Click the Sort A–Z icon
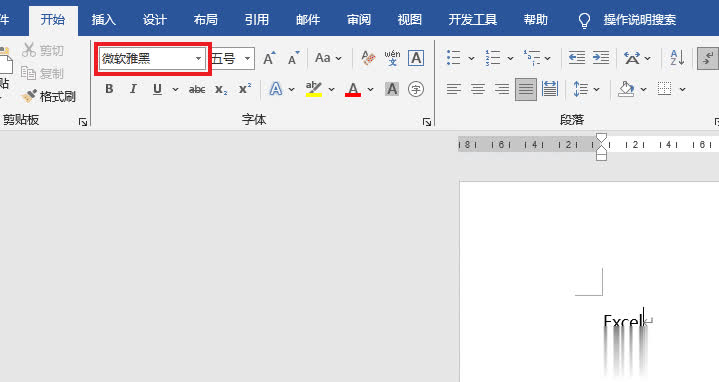Viewport: 719px width, 382px height. click(x=677, y=58)
